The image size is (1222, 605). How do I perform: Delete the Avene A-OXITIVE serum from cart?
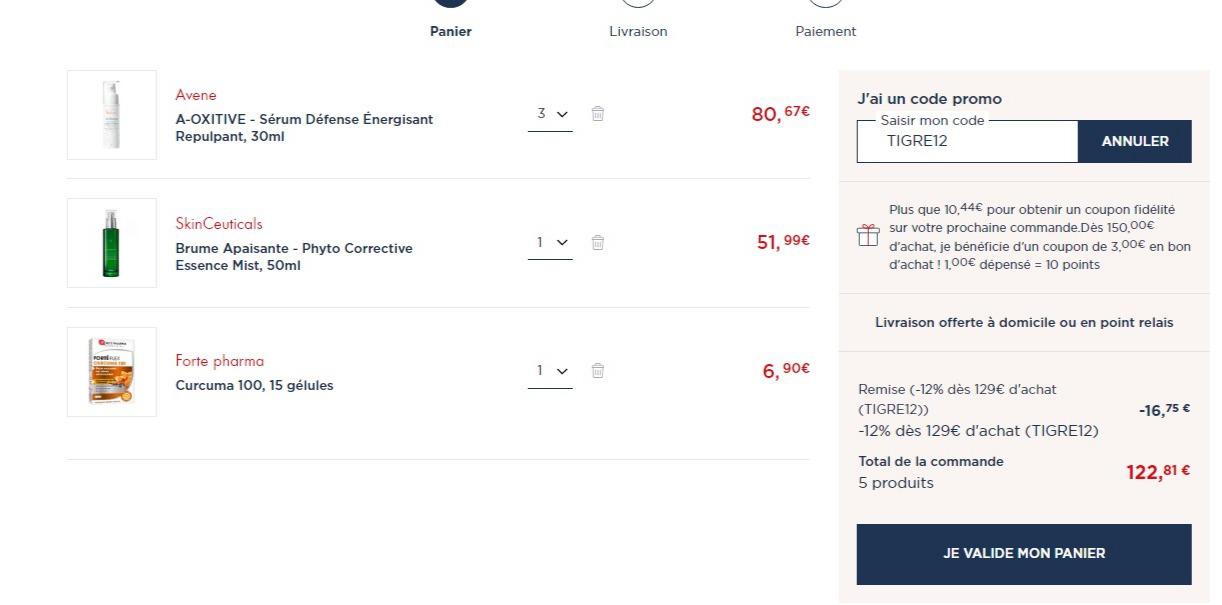click(x=598, y=114)
